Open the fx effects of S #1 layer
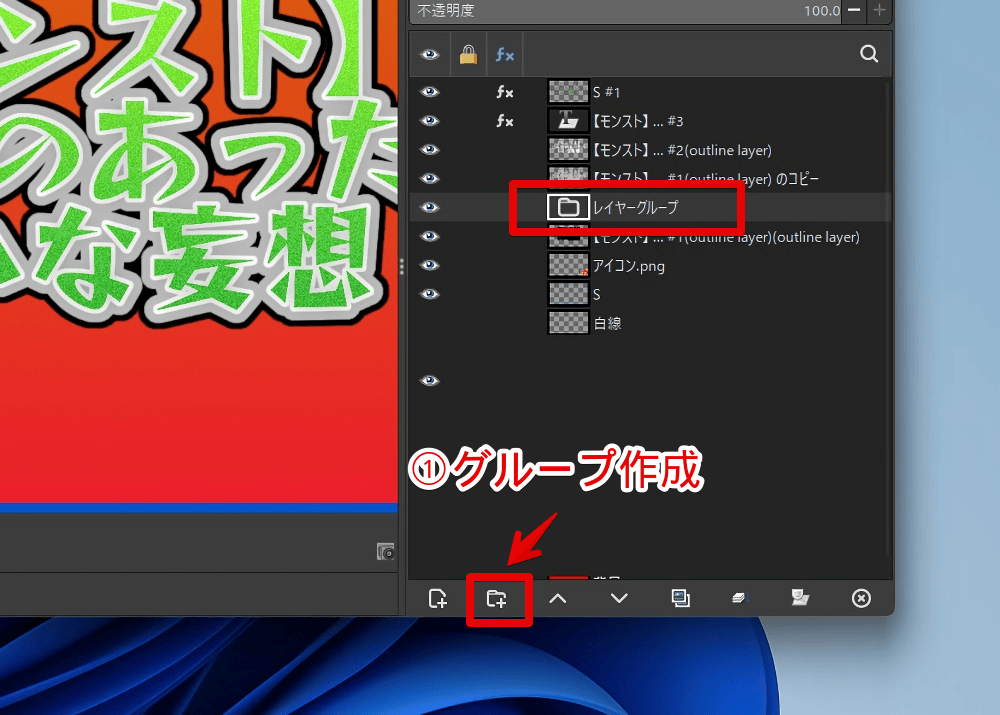The image size is (1000, 715). tap(505, 92)
